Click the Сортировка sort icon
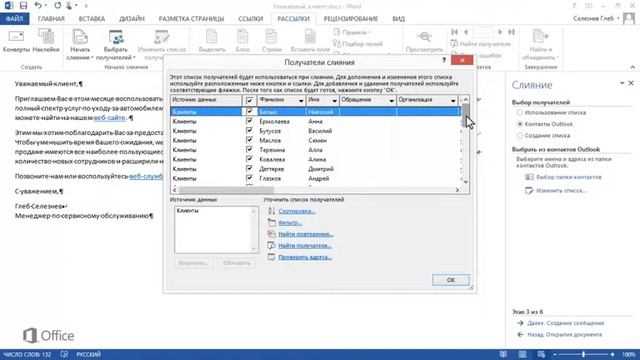Screen dimensions: 640x360 [x=271, y=211]
